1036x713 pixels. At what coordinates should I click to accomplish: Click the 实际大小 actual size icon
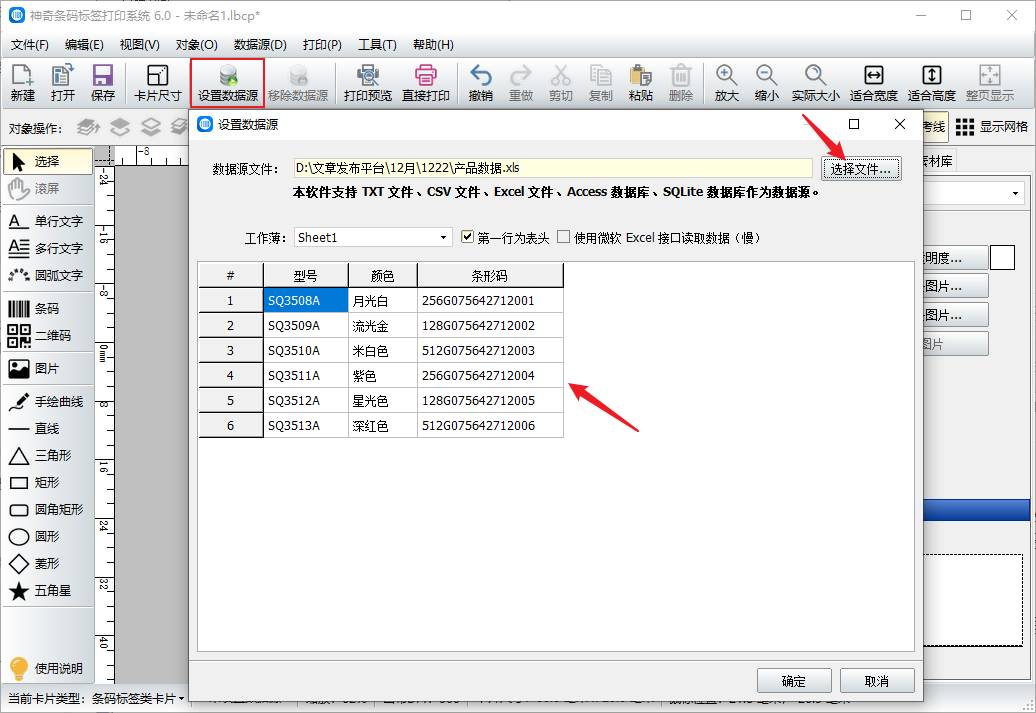click(815, 83)
